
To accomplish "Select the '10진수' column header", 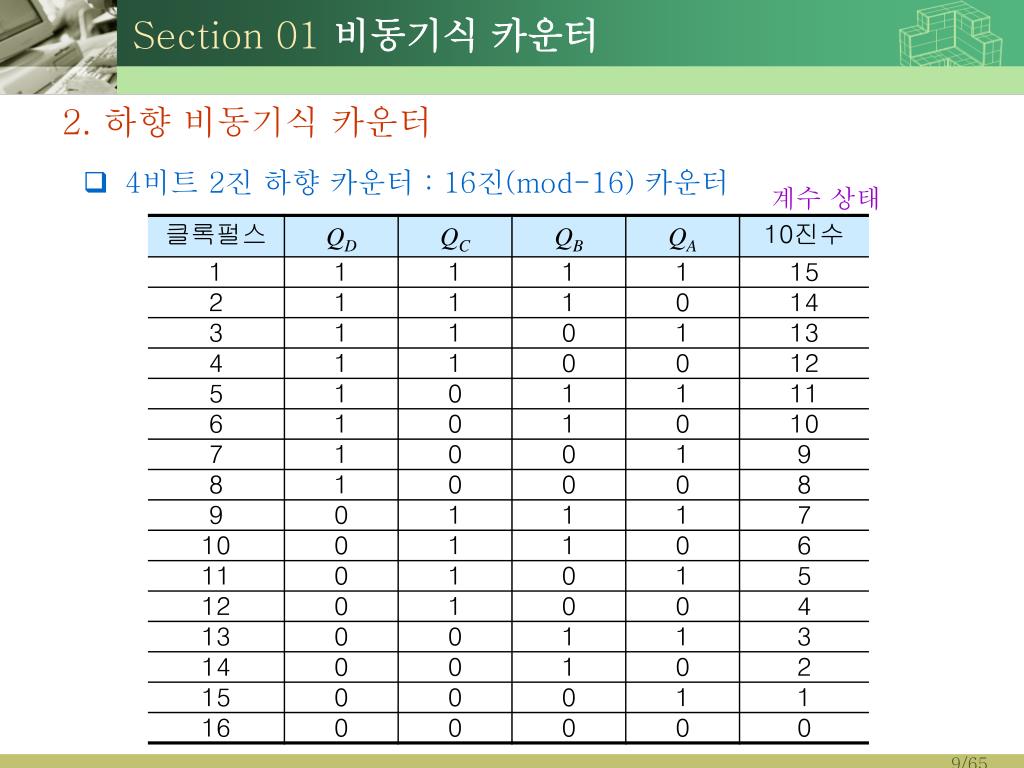I will [x=804, y=234].
